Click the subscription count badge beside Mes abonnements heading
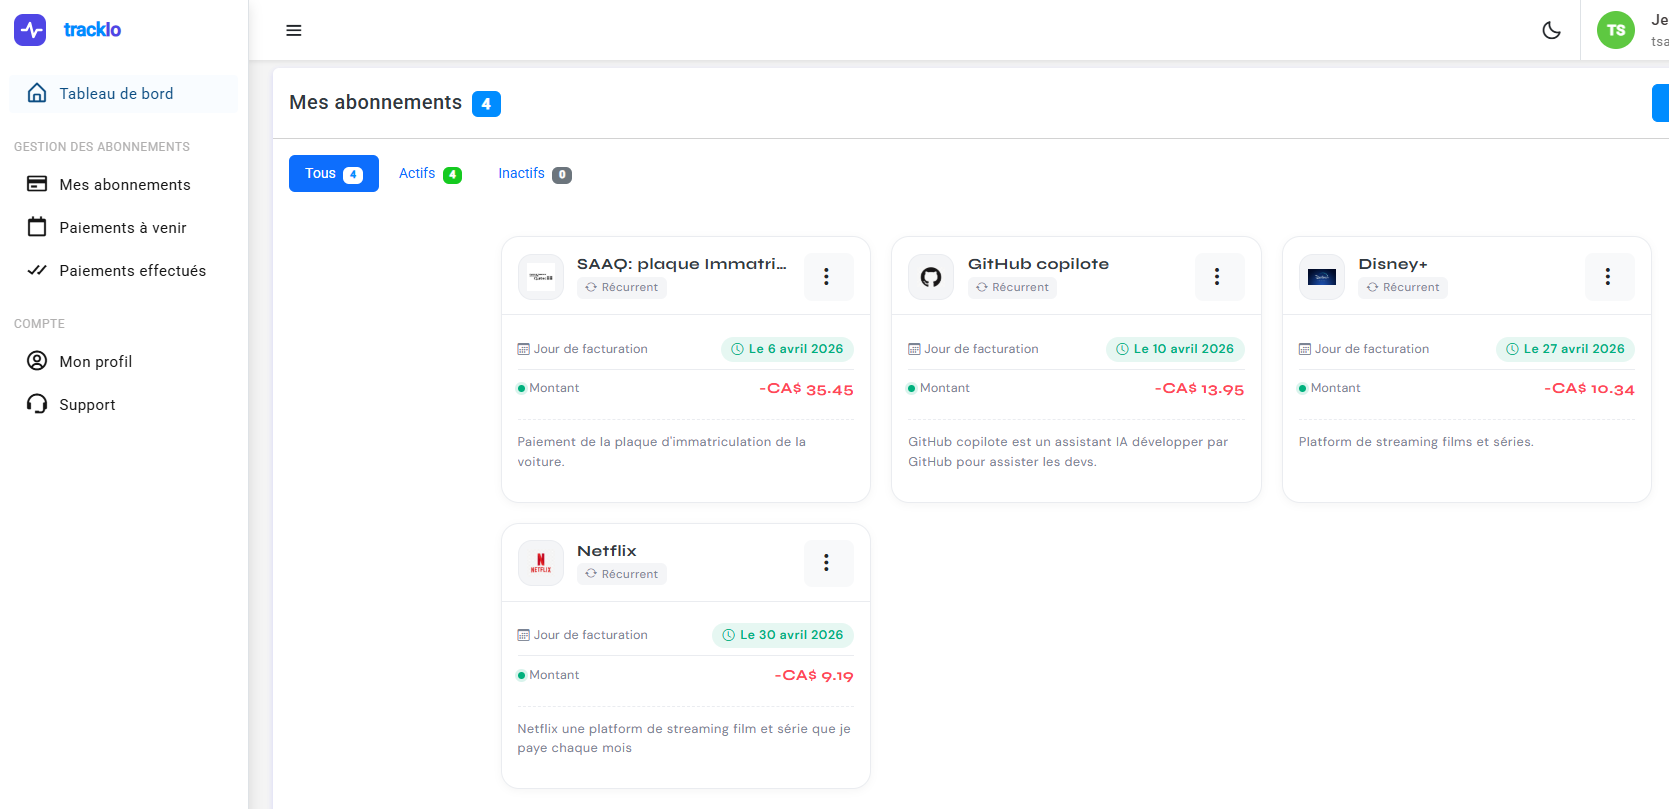The width and height of the screenshot is (1669, 809). (486, 103)
